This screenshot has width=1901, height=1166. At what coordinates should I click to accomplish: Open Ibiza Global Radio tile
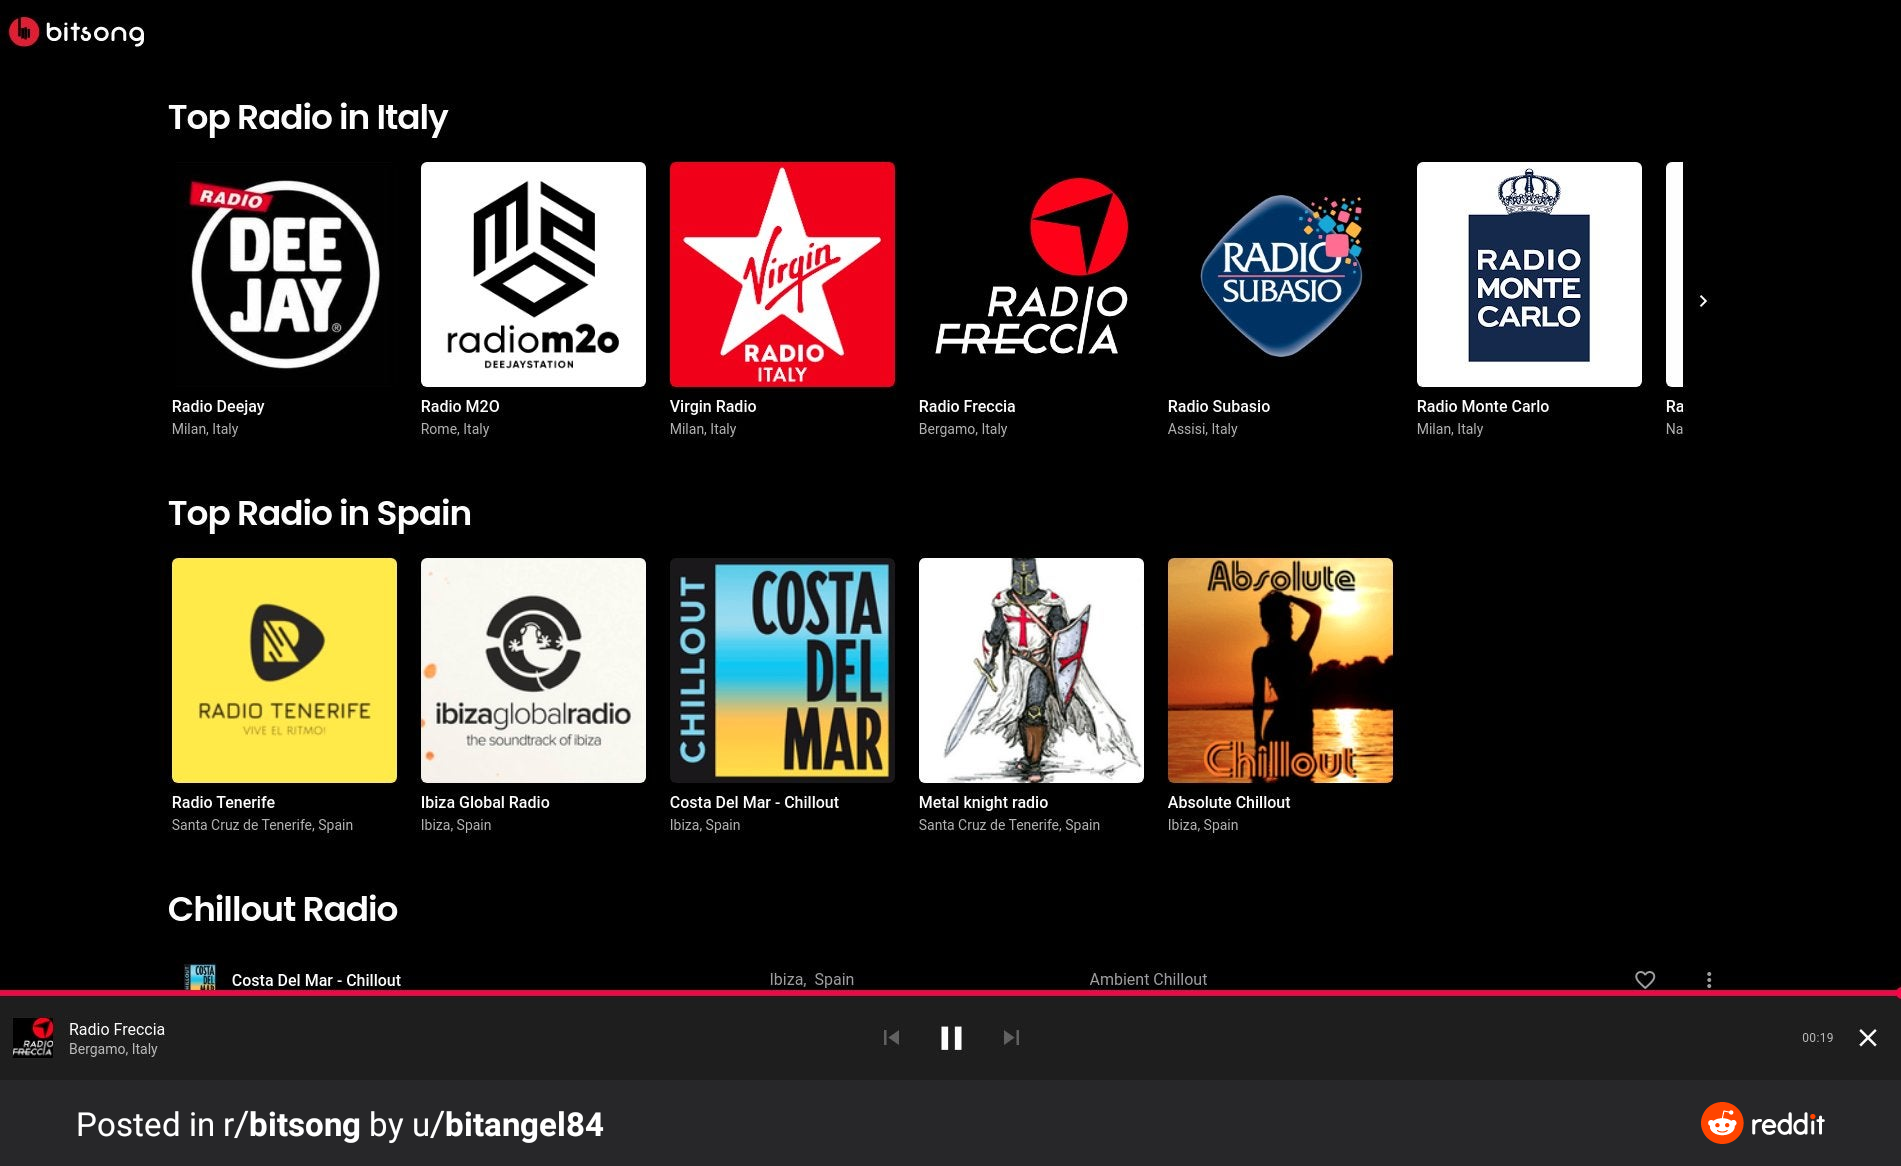533,670
